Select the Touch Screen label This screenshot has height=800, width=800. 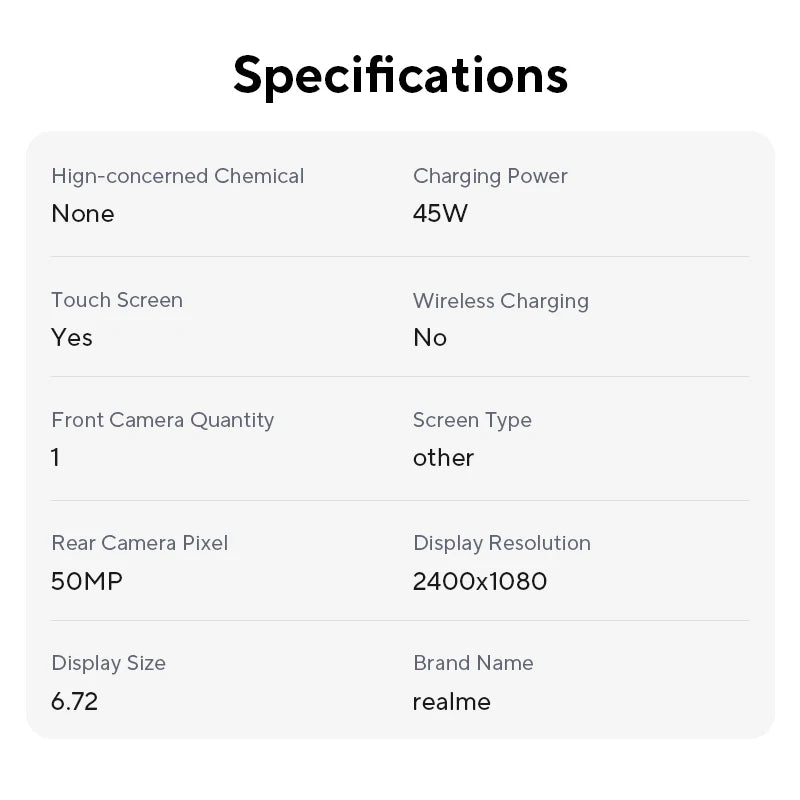click(x=117, y=300)
